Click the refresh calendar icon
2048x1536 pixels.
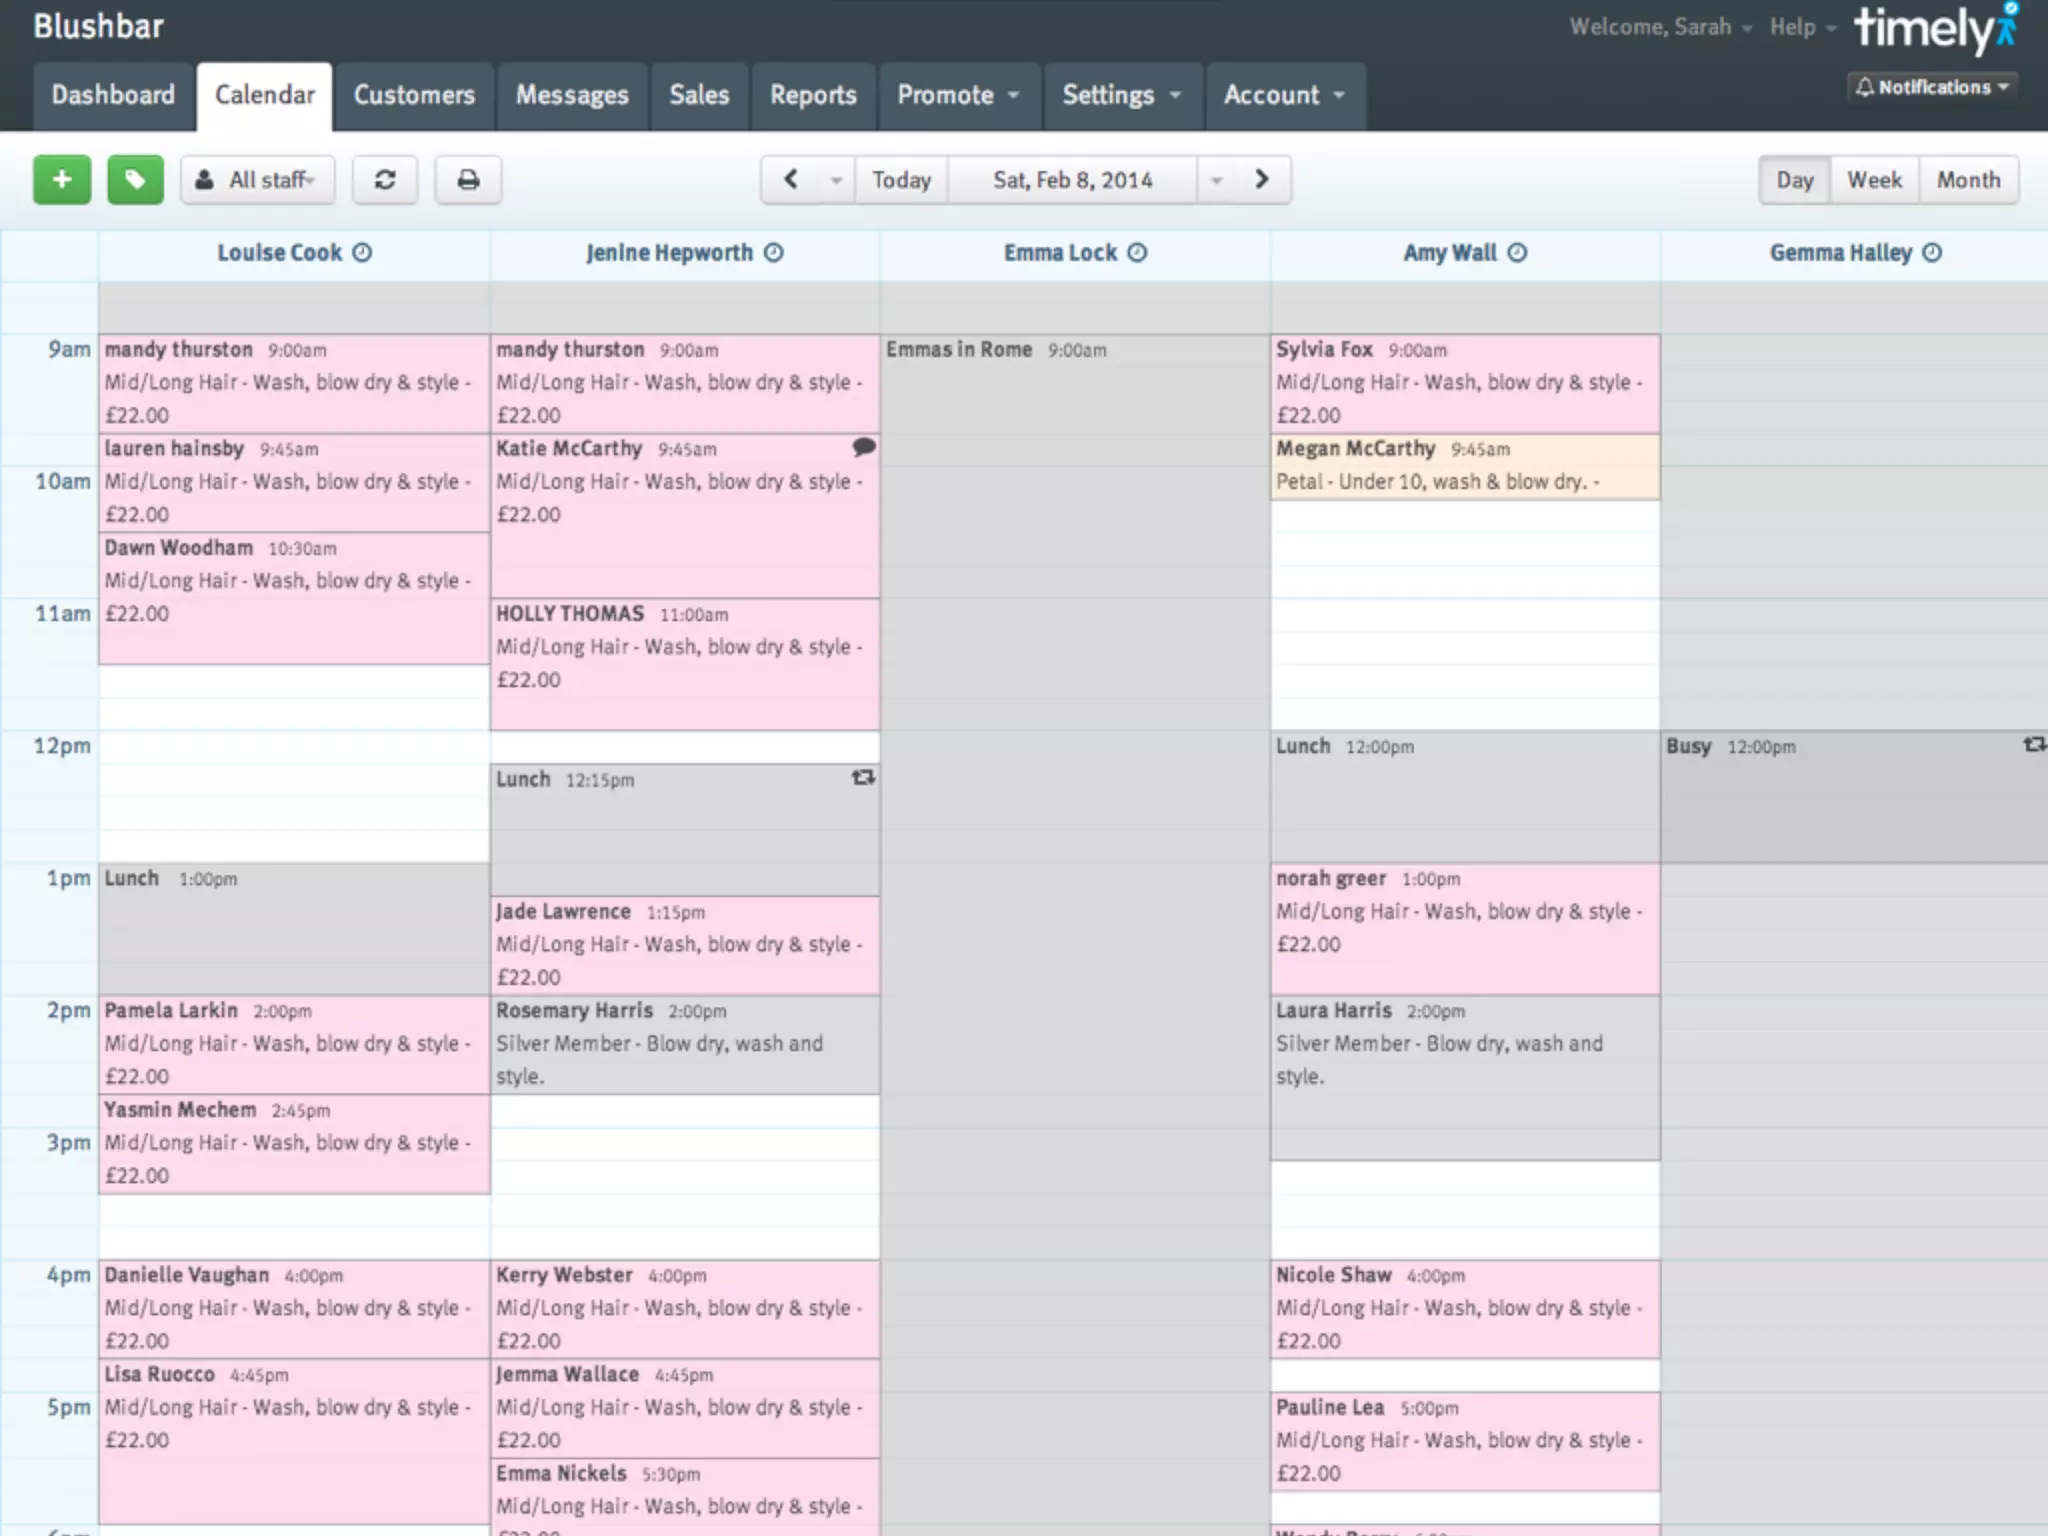click(385, 180)
